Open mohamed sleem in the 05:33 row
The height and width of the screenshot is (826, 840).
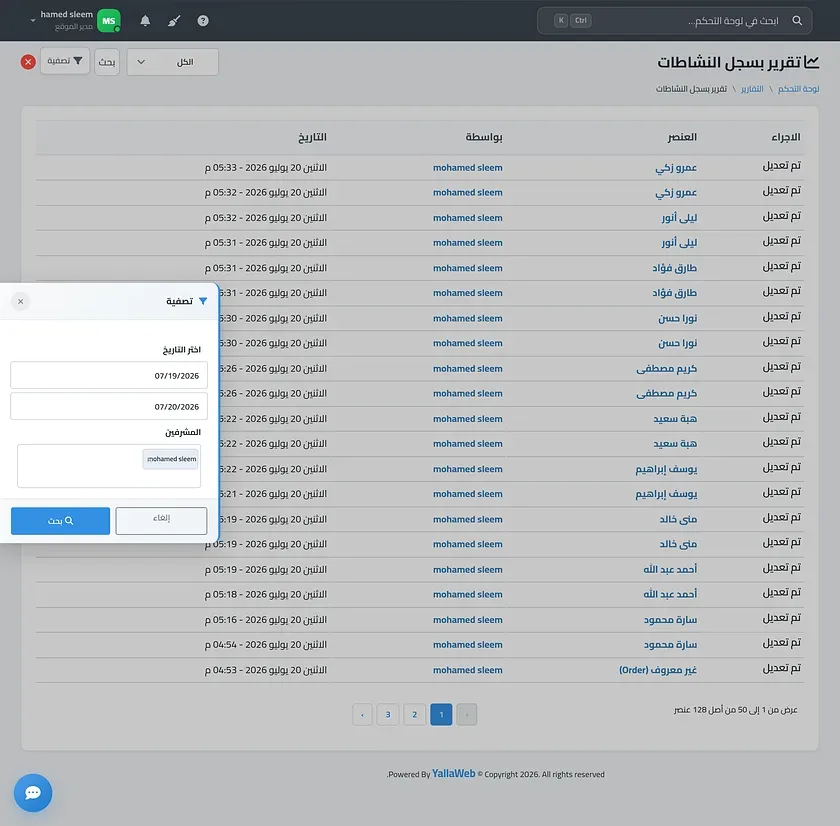pyautogui.click(x=468, y=168)
